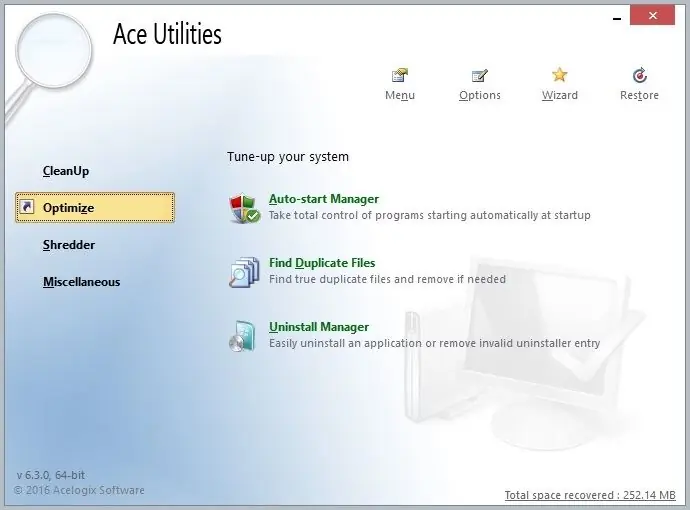Open the Options notepad icon
Screen dimensions: 690x510
pos(479,76)
